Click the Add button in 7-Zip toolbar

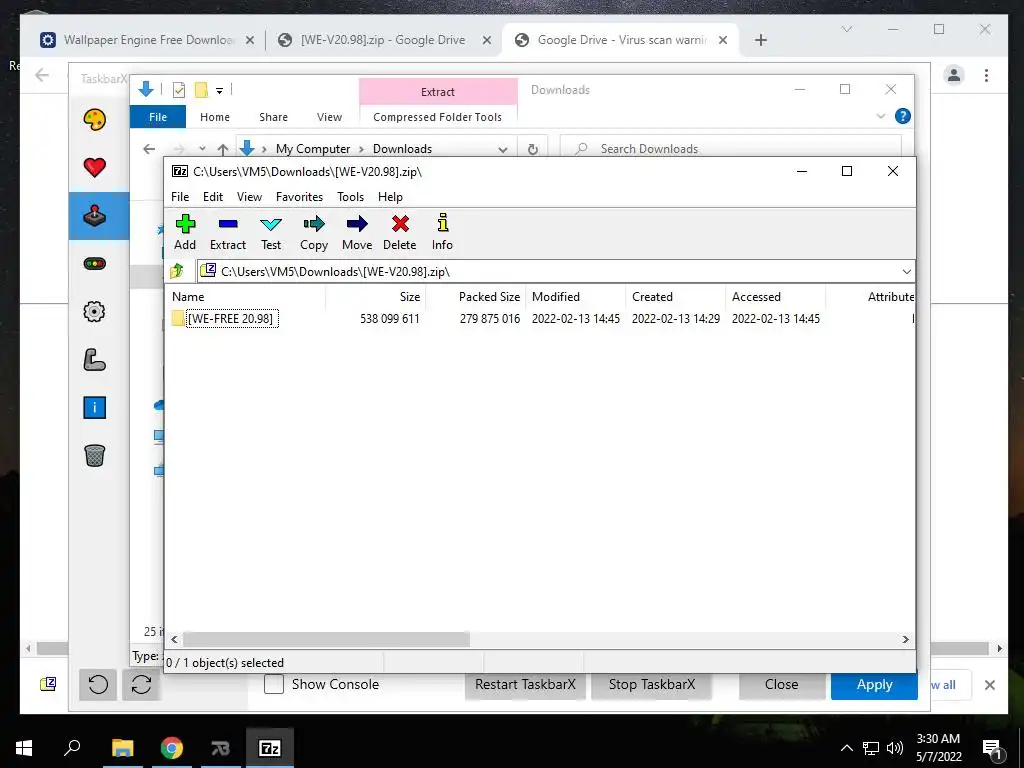pyautogui.click(x=185, y=232)
